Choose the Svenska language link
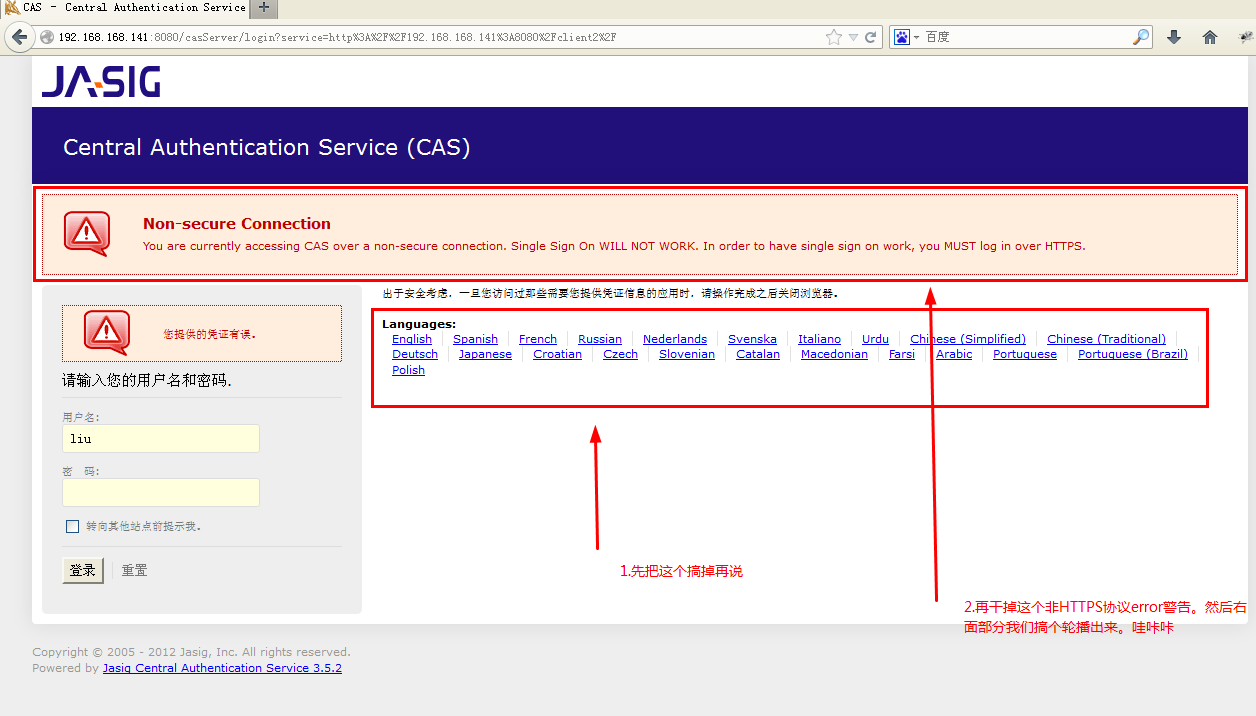1256x716 pixels. tap(752, 339)
